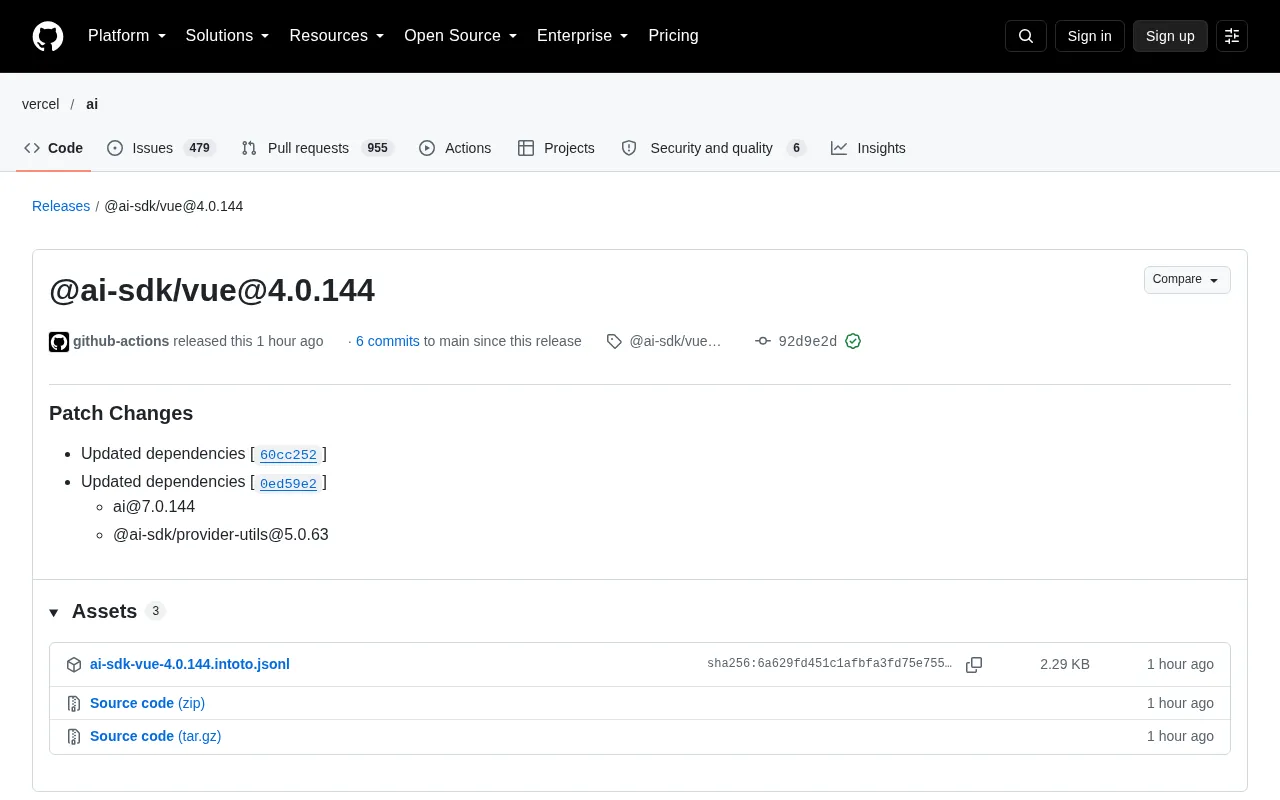This screenshot has height=800, width=1280.
Task: Click the Sign in button
Action: pos(1089,36)
